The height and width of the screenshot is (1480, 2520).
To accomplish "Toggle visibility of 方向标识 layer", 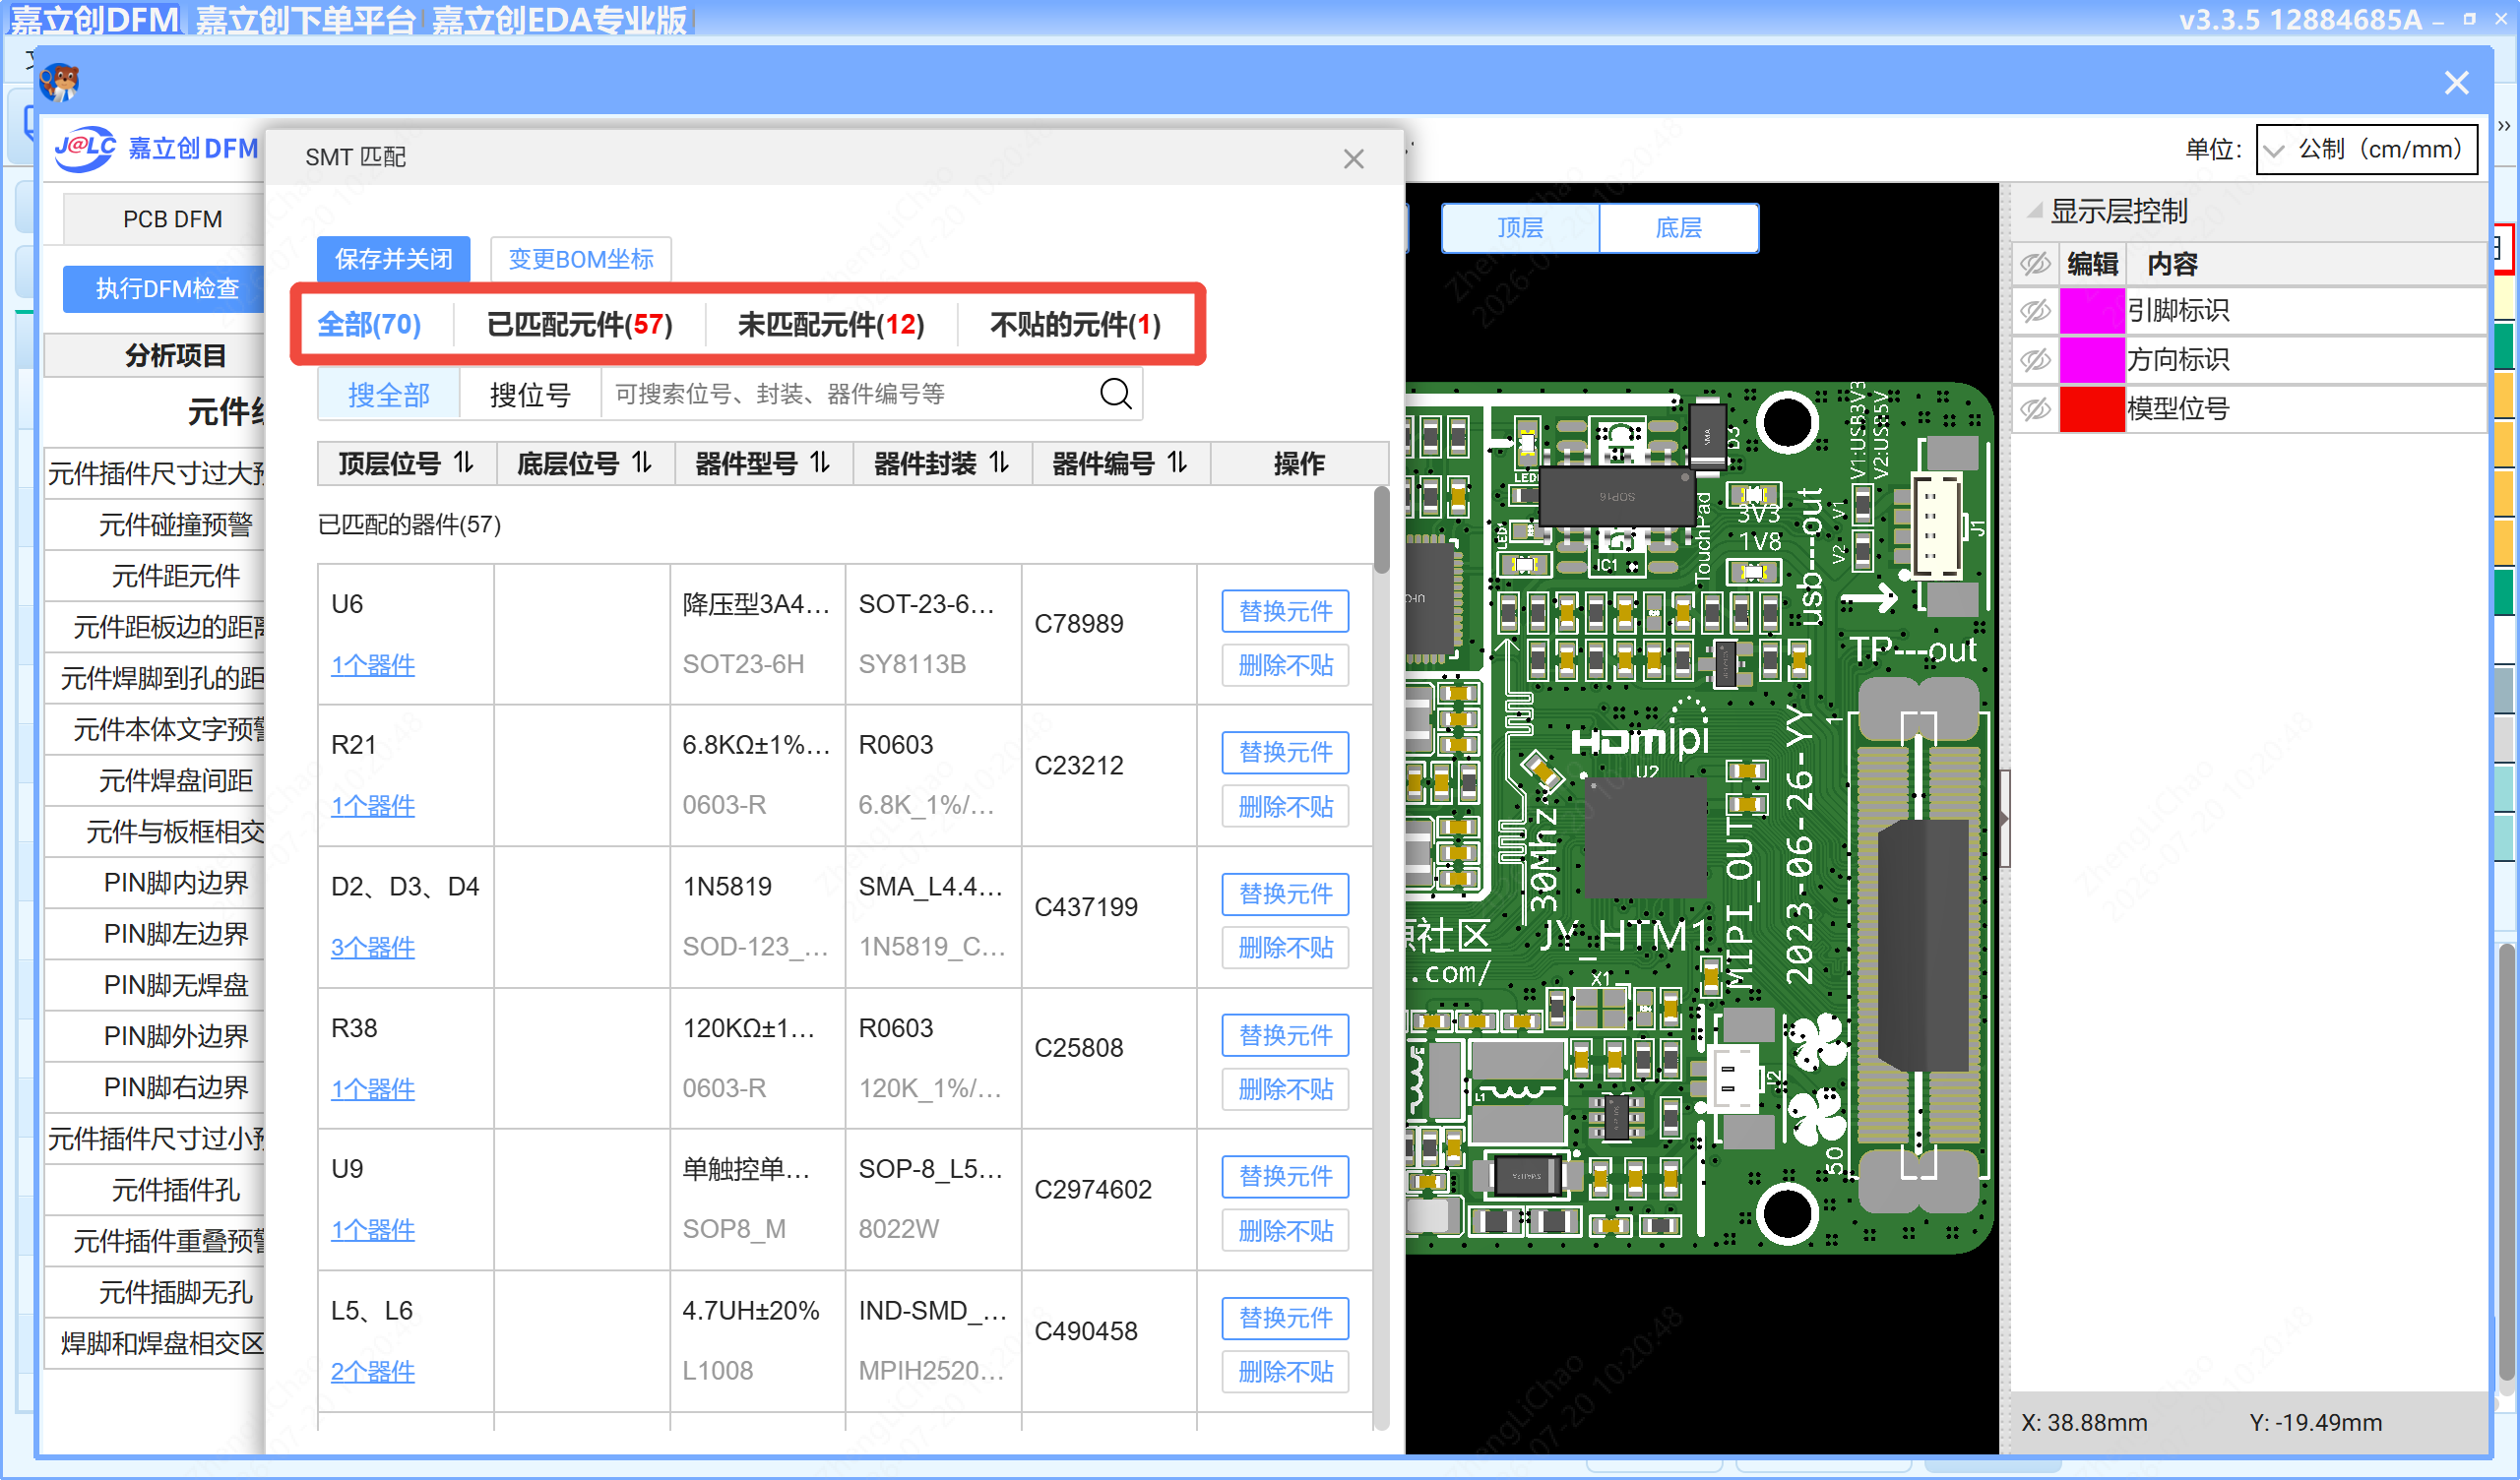I will (2035, 360).
